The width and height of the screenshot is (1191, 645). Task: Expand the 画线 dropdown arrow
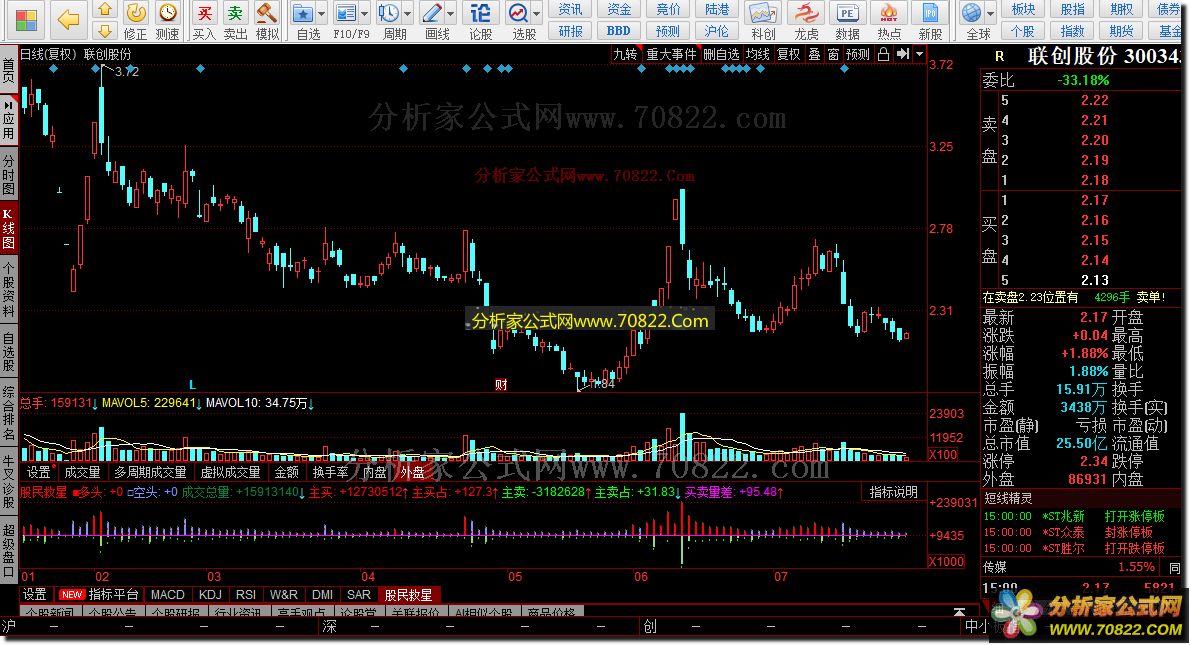[450, 14]
